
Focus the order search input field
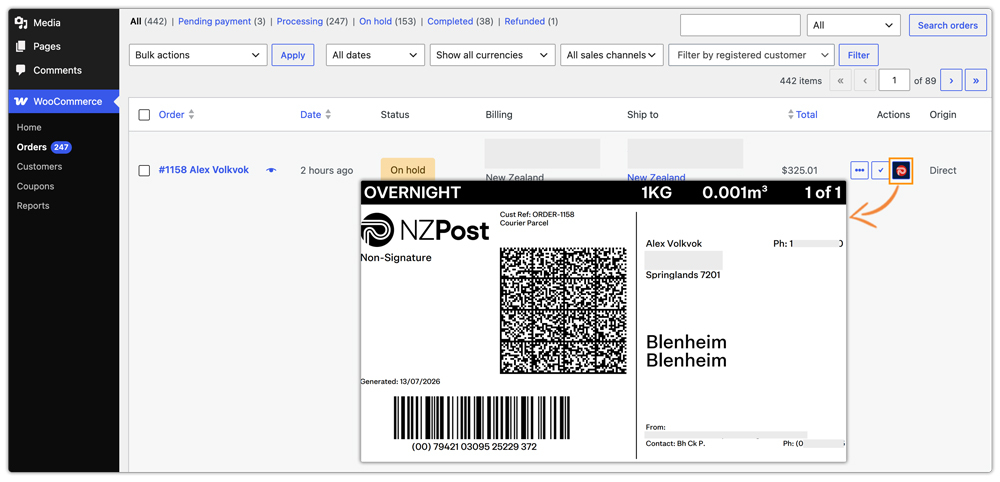[x=740, y=26]
